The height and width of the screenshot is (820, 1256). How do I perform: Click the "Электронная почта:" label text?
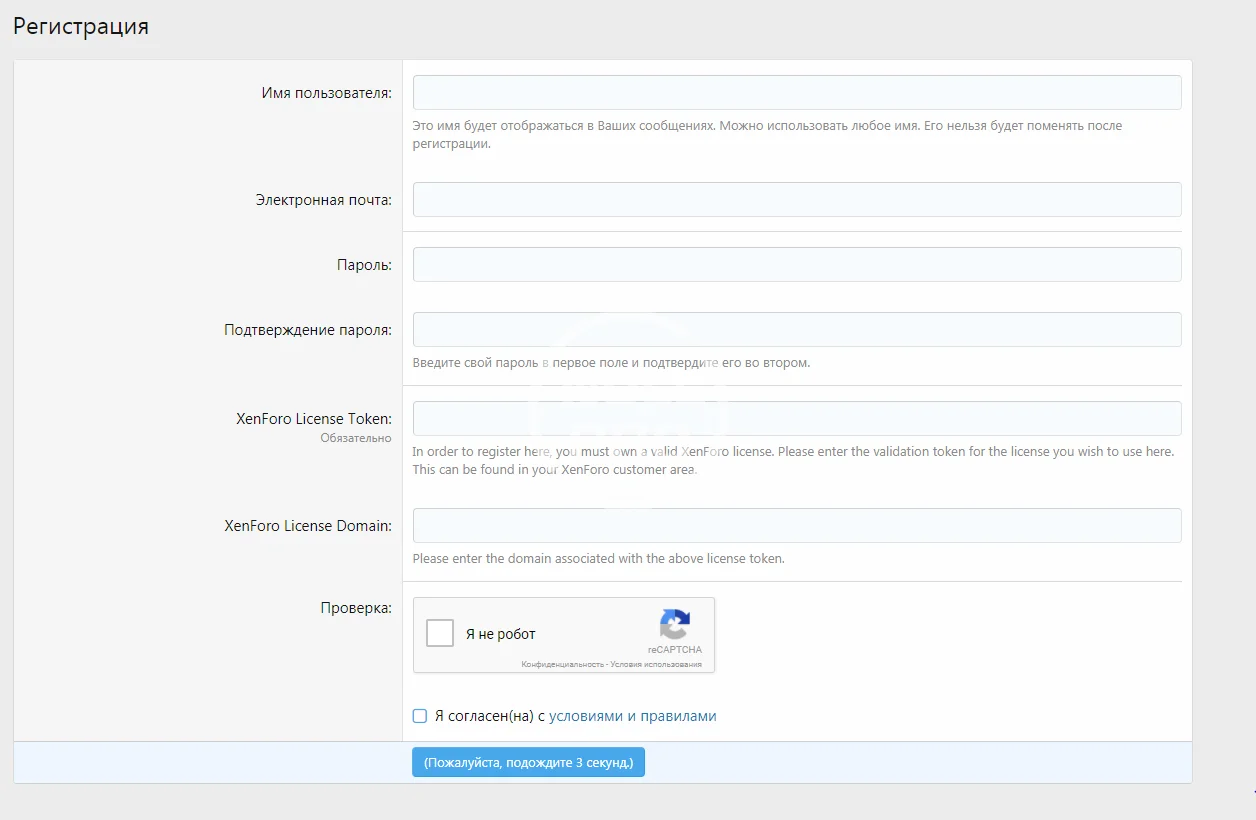tap(323, 200)
